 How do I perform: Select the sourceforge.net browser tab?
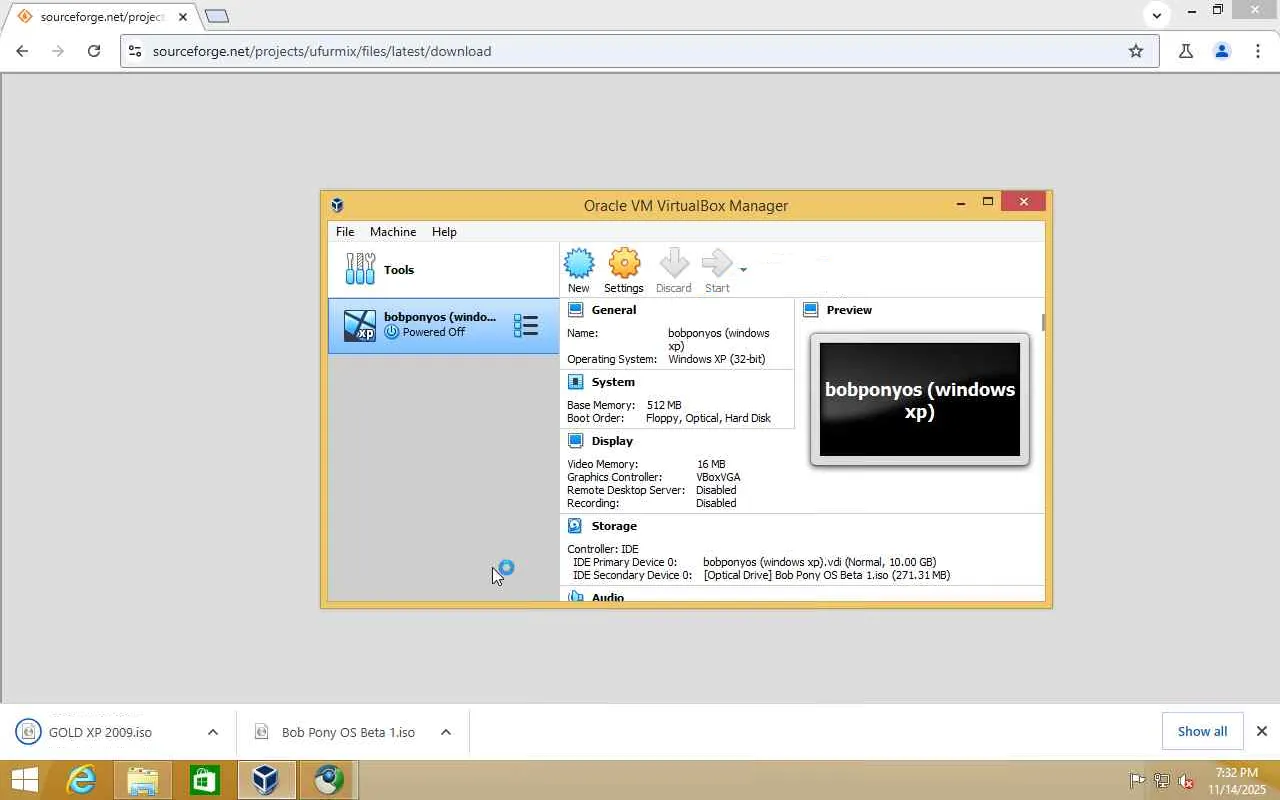coord(101,17)
